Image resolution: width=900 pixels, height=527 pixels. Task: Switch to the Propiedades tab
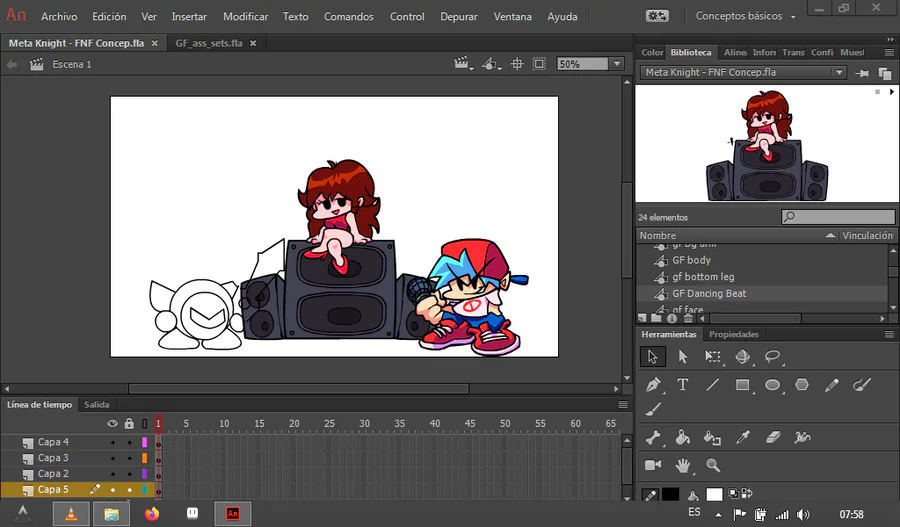734,334
